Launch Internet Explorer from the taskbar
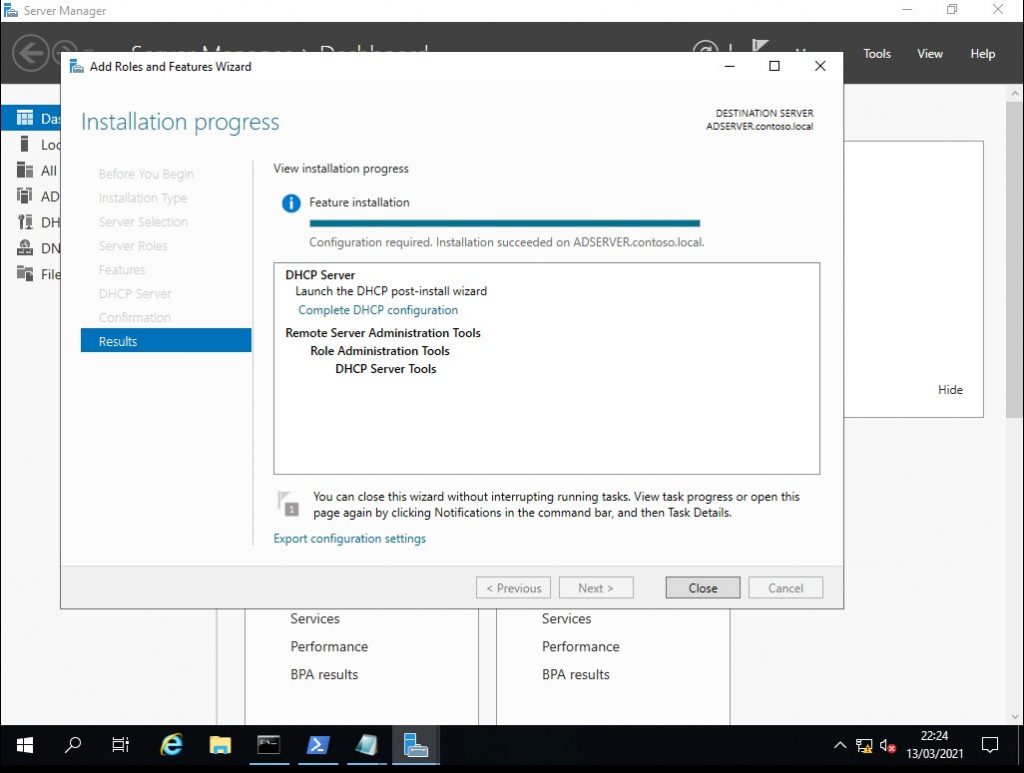The height and width of the screenshot is (773, 1024). [x=172, y=745]
